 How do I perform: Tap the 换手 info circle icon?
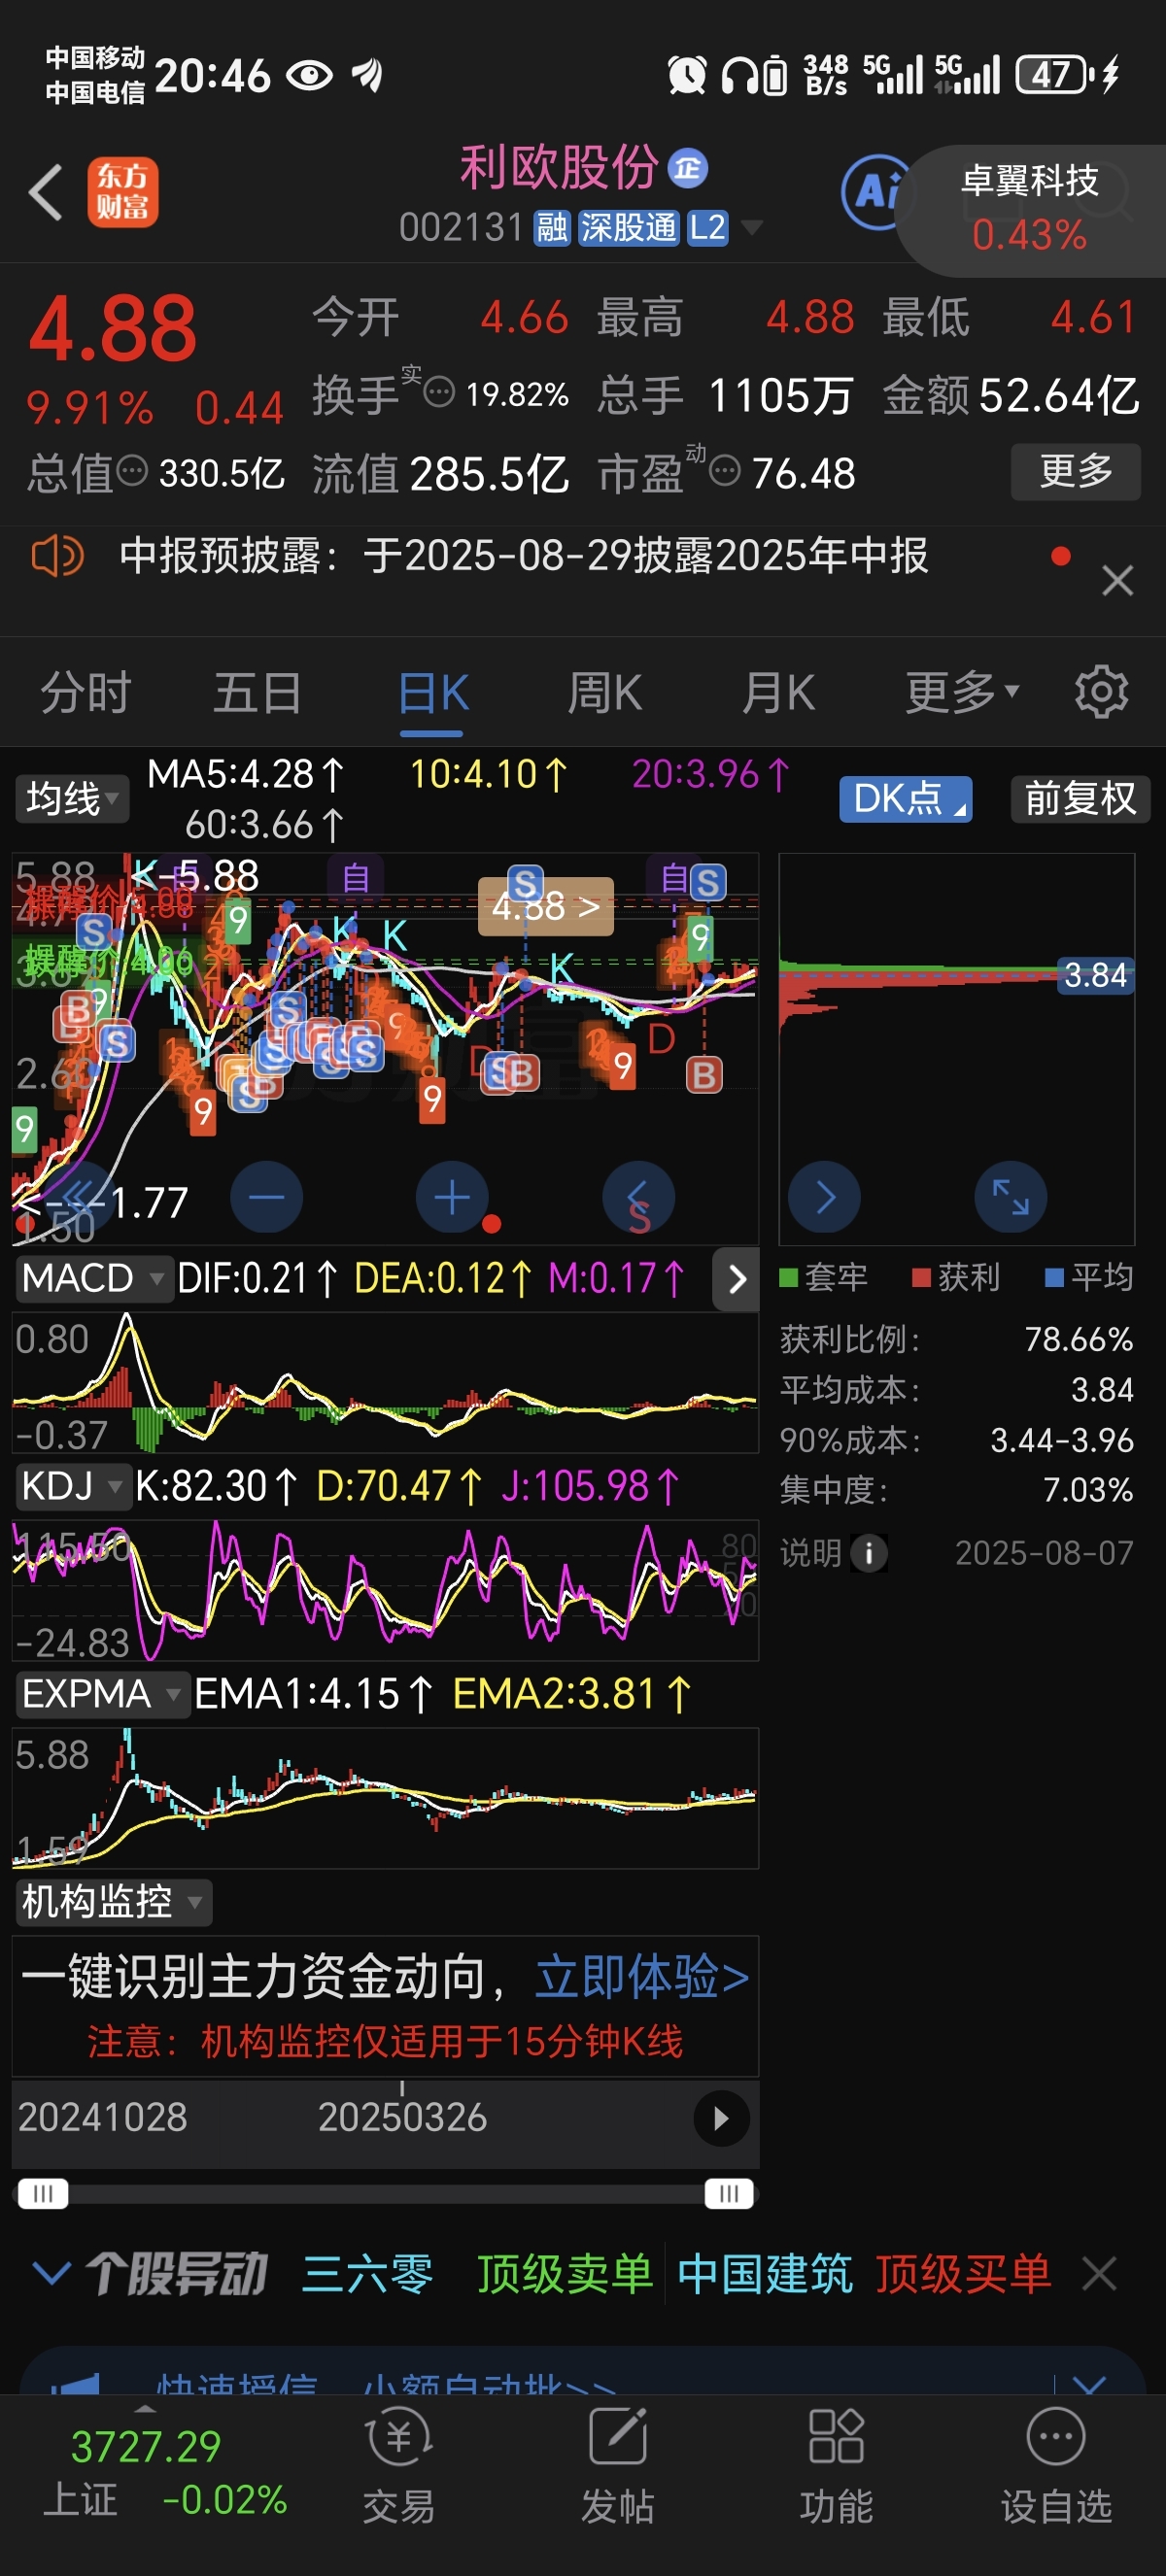click(x=439, y=392)
